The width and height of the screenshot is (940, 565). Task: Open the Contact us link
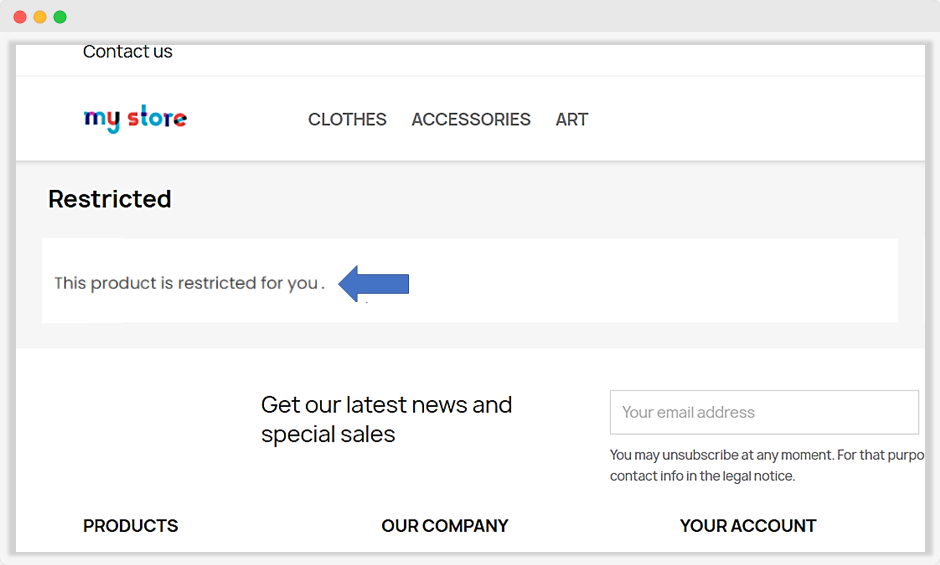click(127, 52)
